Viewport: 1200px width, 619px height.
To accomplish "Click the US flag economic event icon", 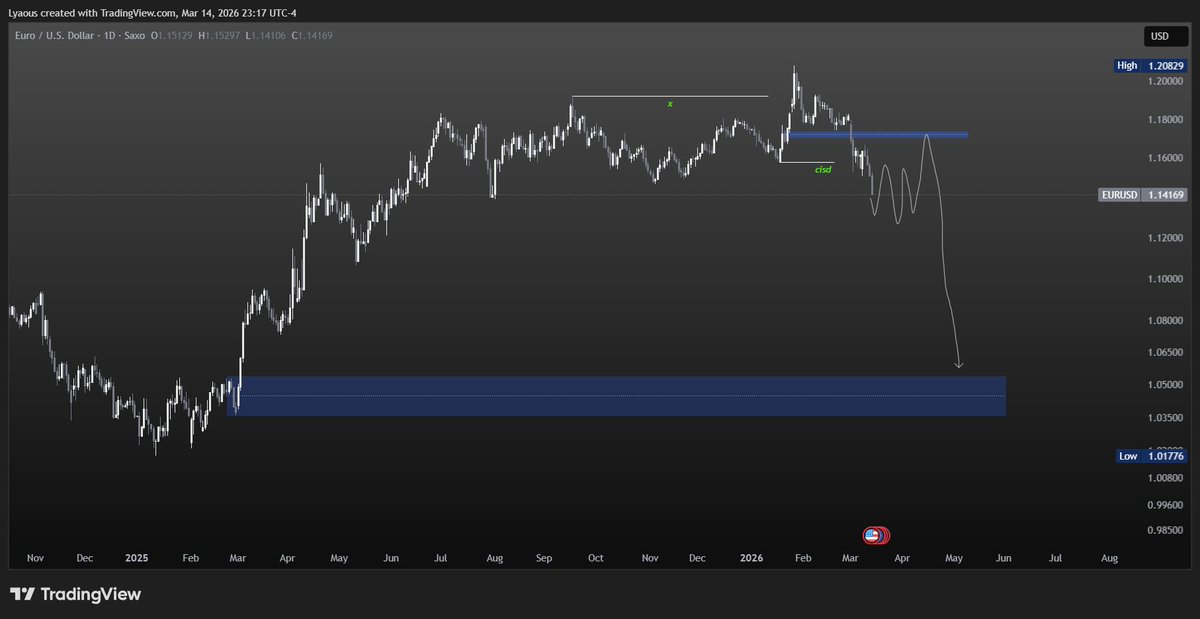I will click(x=872, y=535).
